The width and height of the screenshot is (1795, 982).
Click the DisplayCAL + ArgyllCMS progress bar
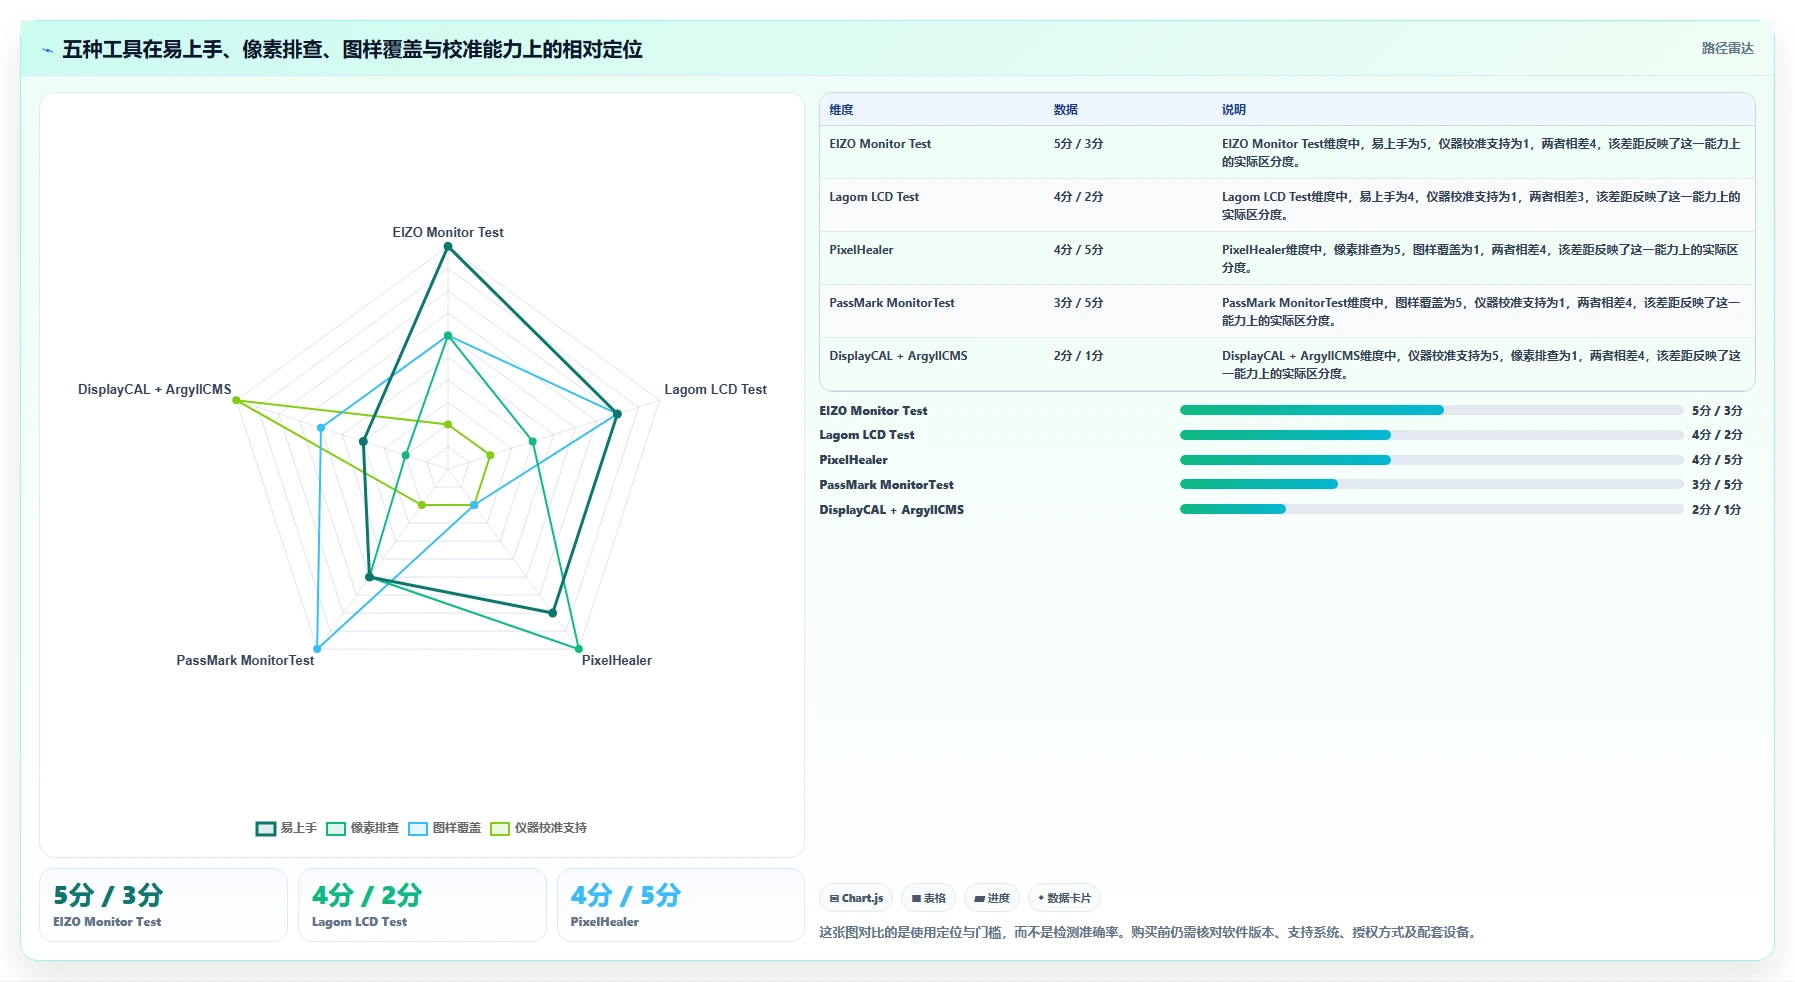(x=1431, y=509)
